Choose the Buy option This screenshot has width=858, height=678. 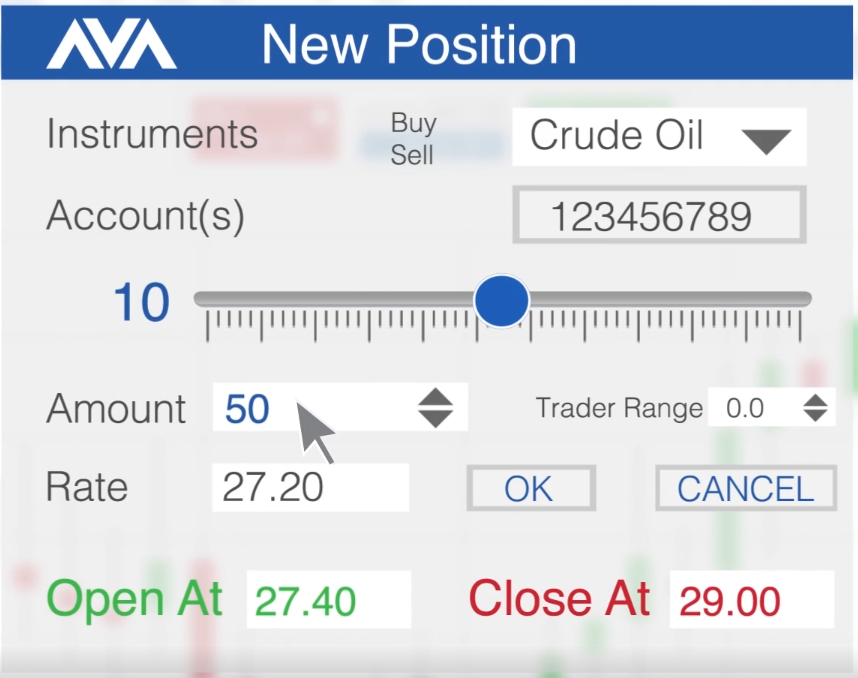click(x=414, y=123)
